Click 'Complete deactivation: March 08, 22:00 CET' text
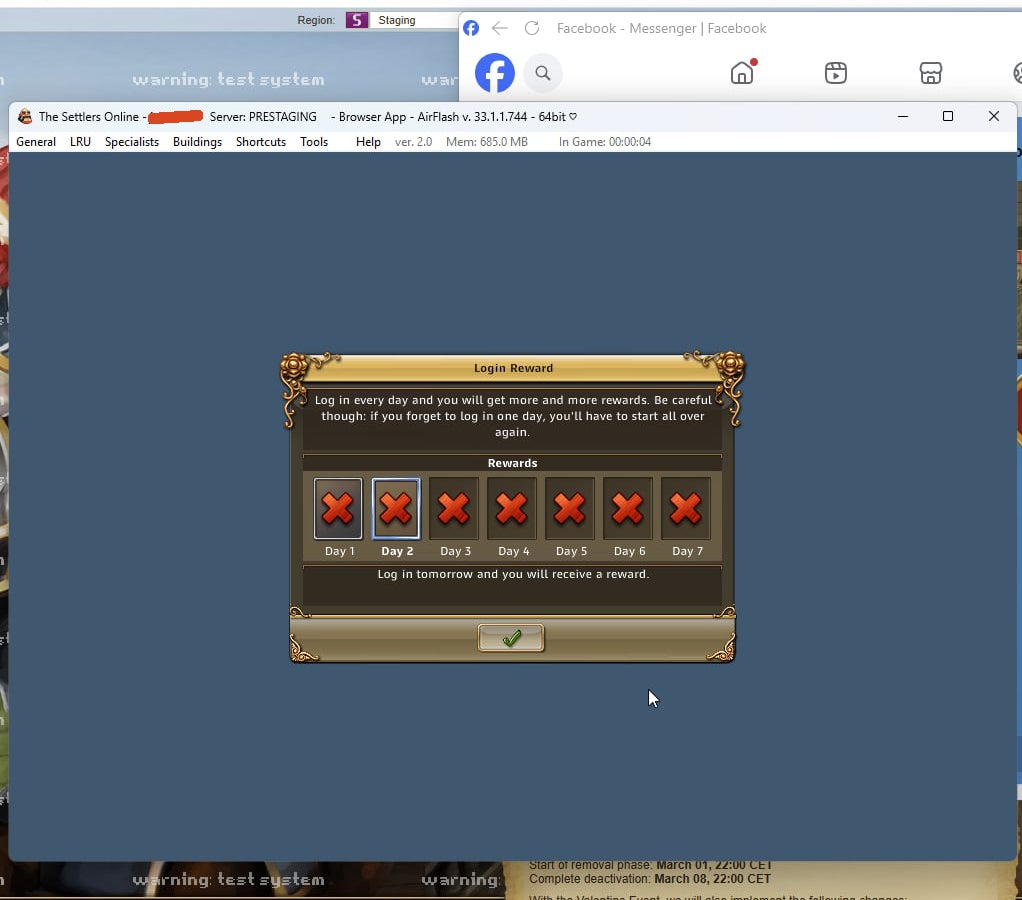 pos(650,879)
